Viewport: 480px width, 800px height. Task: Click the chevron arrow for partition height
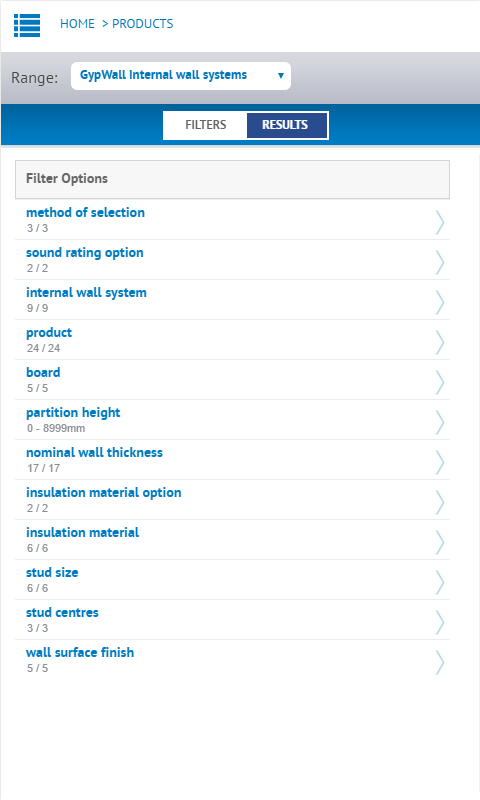click(440, 422)
